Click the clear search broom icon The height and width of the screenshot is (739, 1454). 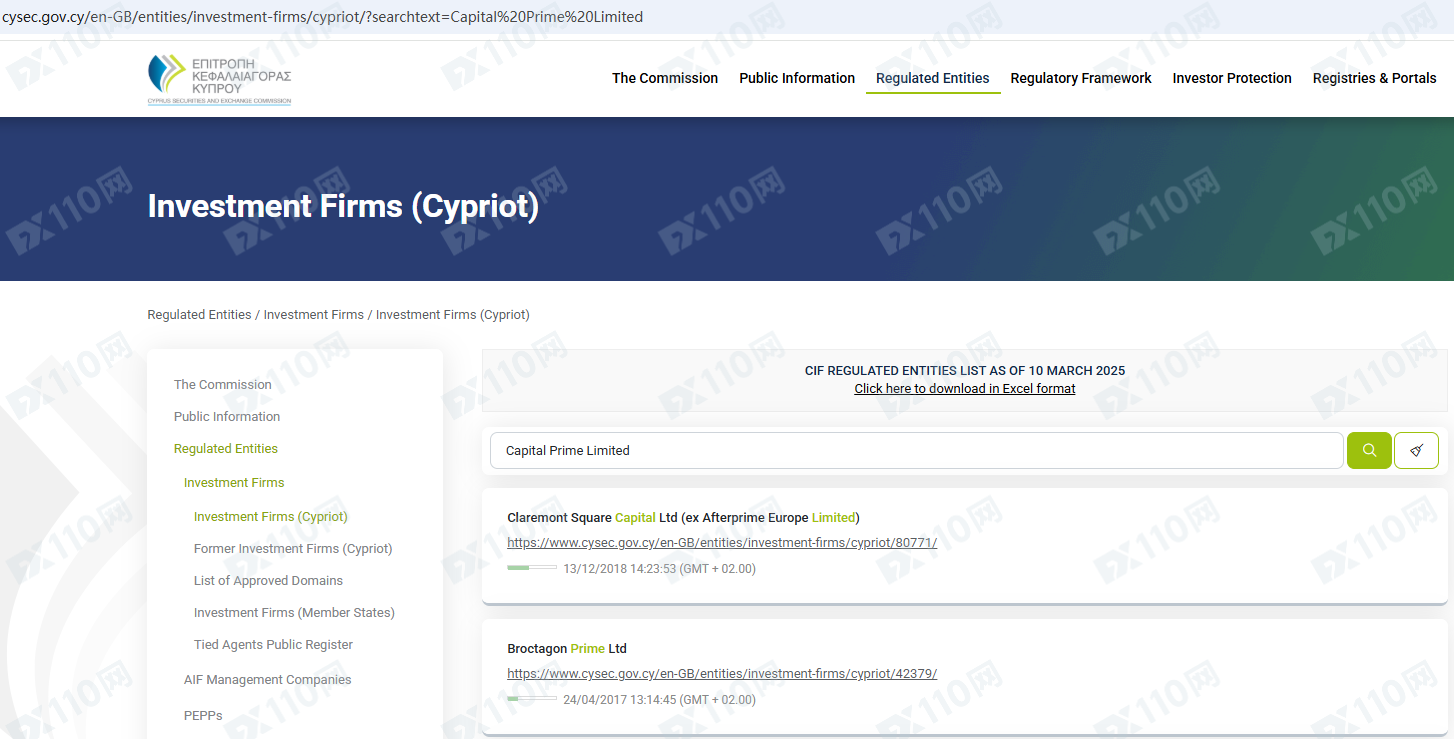[x=1416, y=451]
